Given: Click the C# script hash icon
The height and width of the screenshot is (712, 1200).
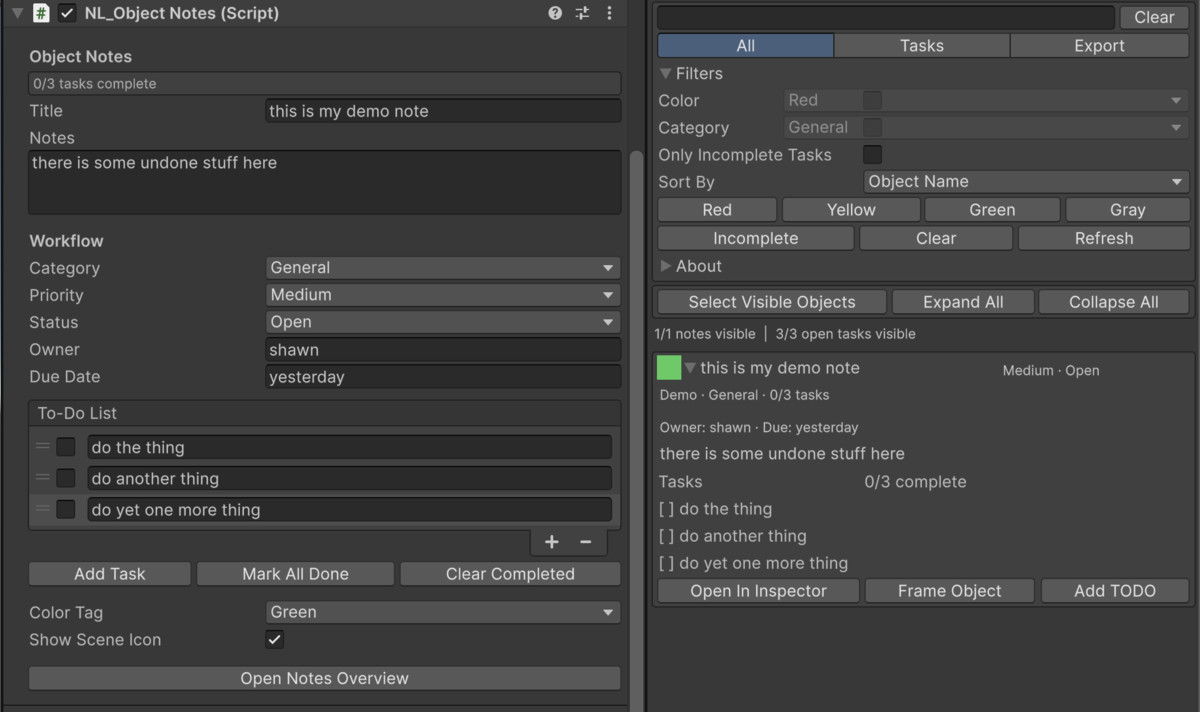Looking at the screenshot, I should [41, 13].
